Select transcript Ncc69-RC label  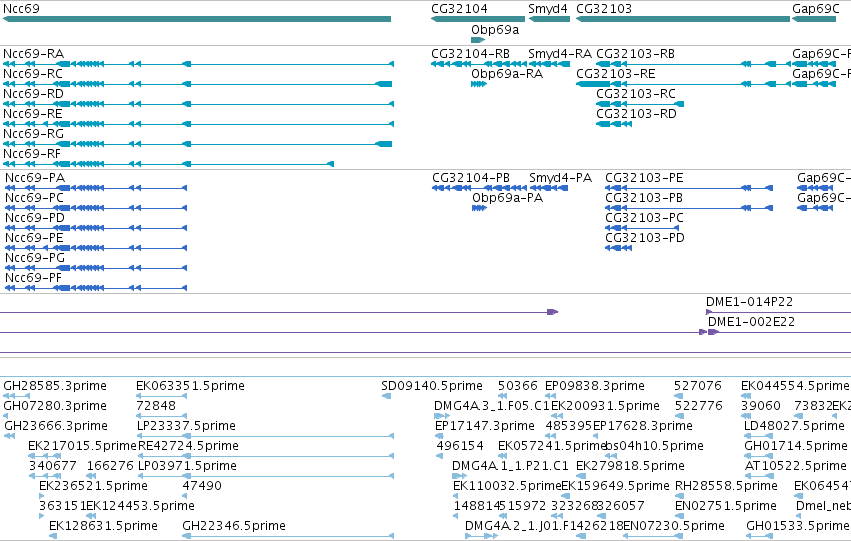[x=33, y=74]
